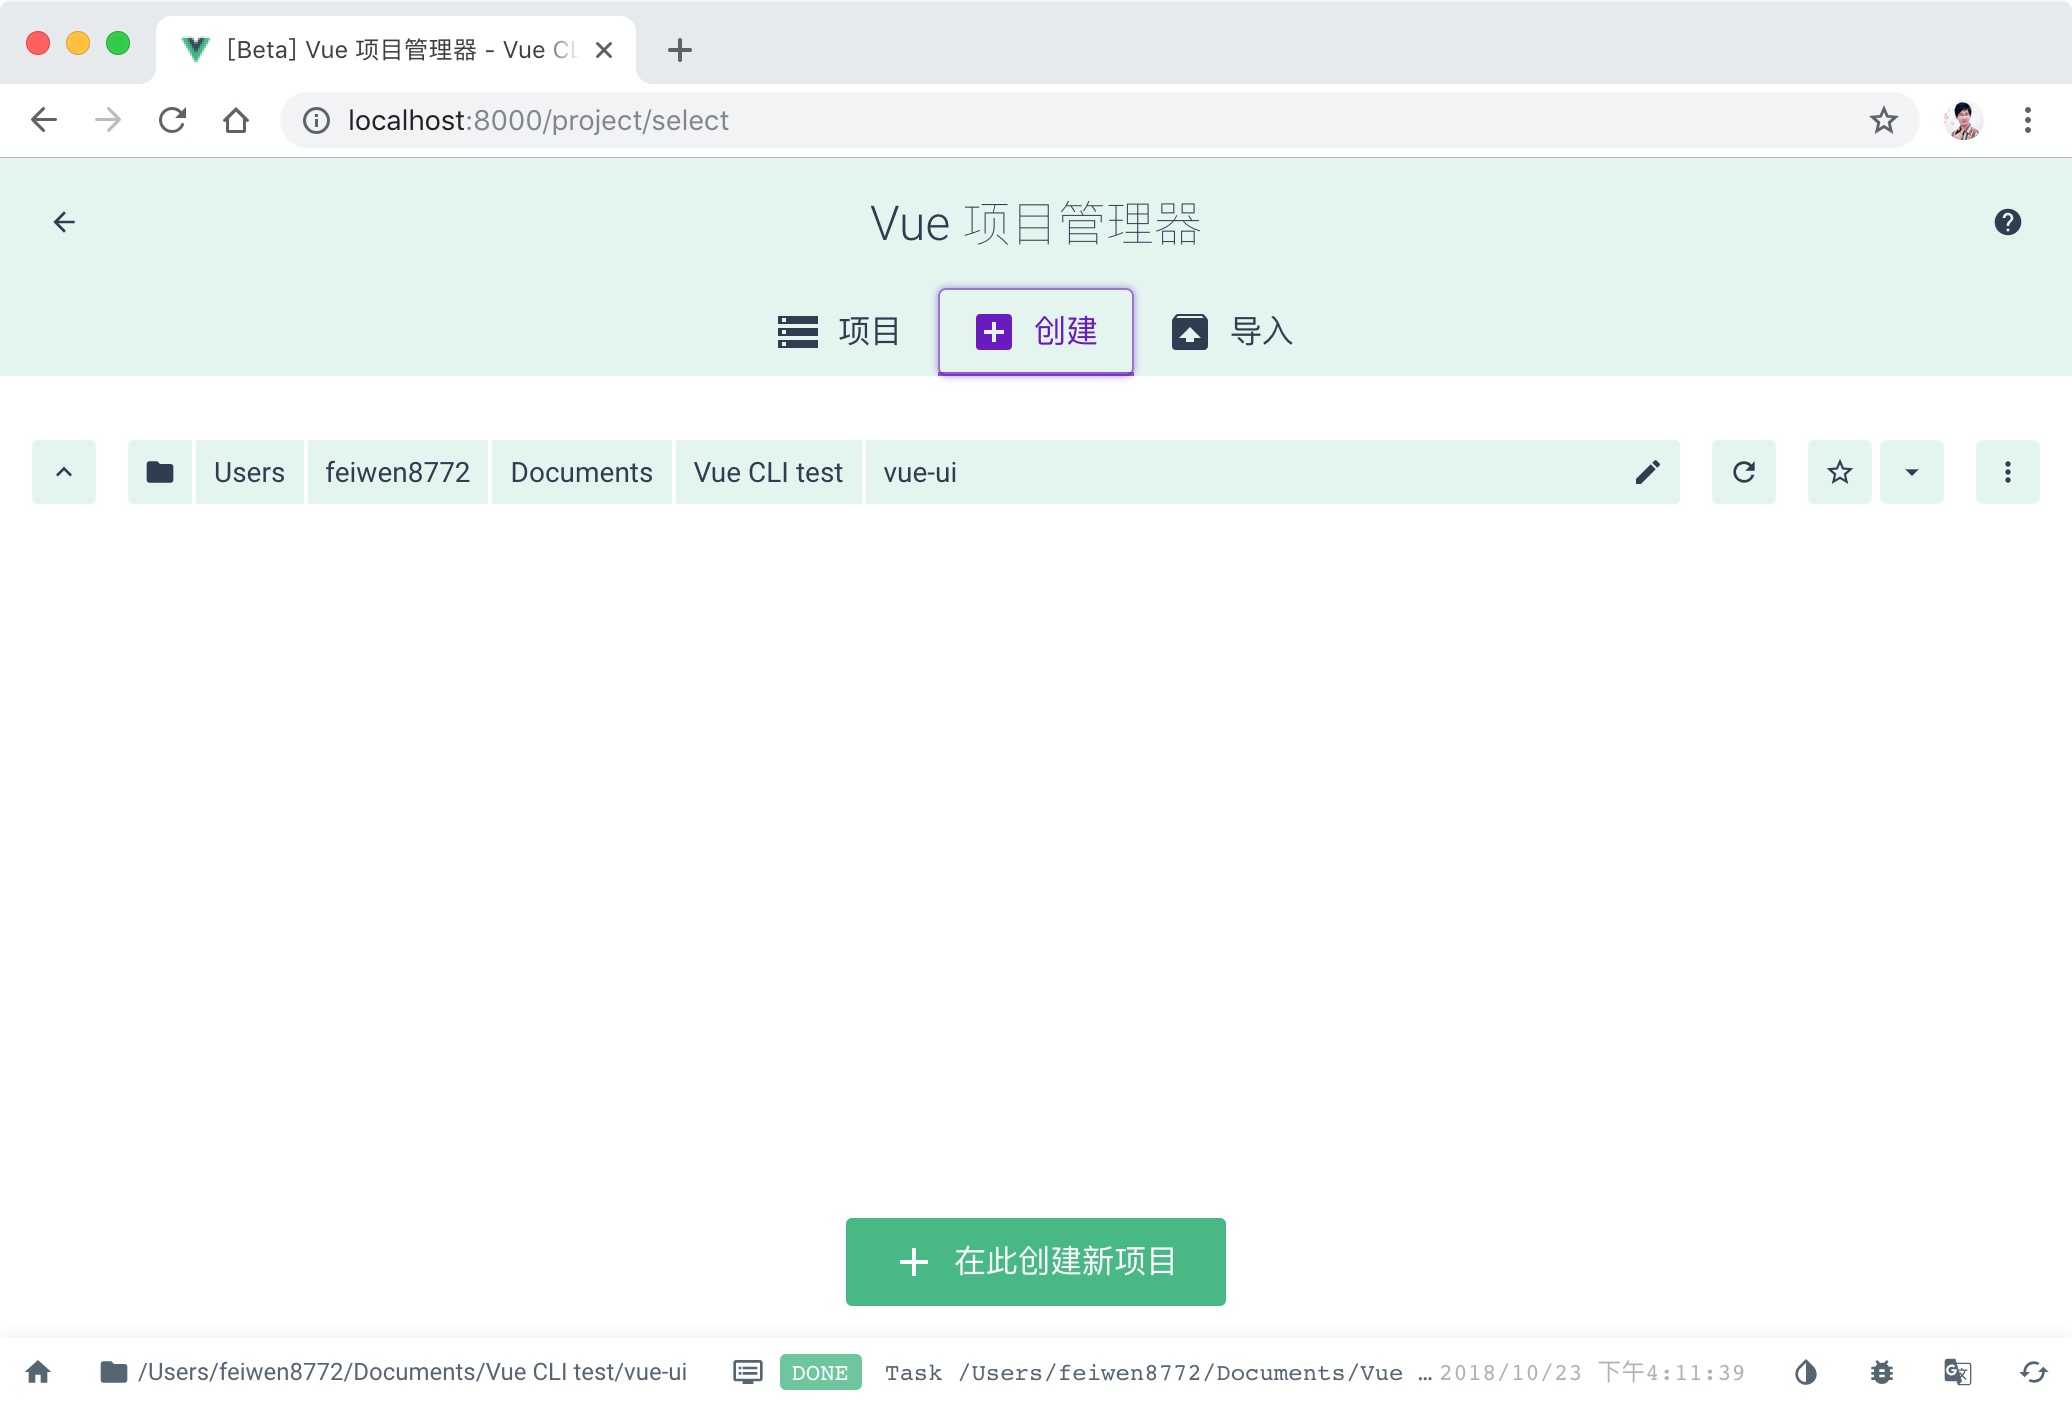Click the browser back arrow
The image size is (2072, 1406).
coord(44,120)
